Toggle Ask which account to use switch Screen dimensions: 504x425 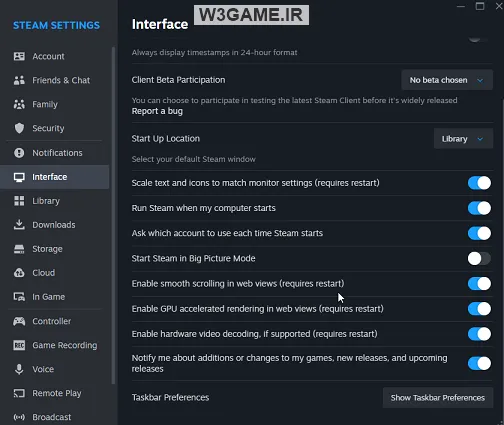(479, 233)
